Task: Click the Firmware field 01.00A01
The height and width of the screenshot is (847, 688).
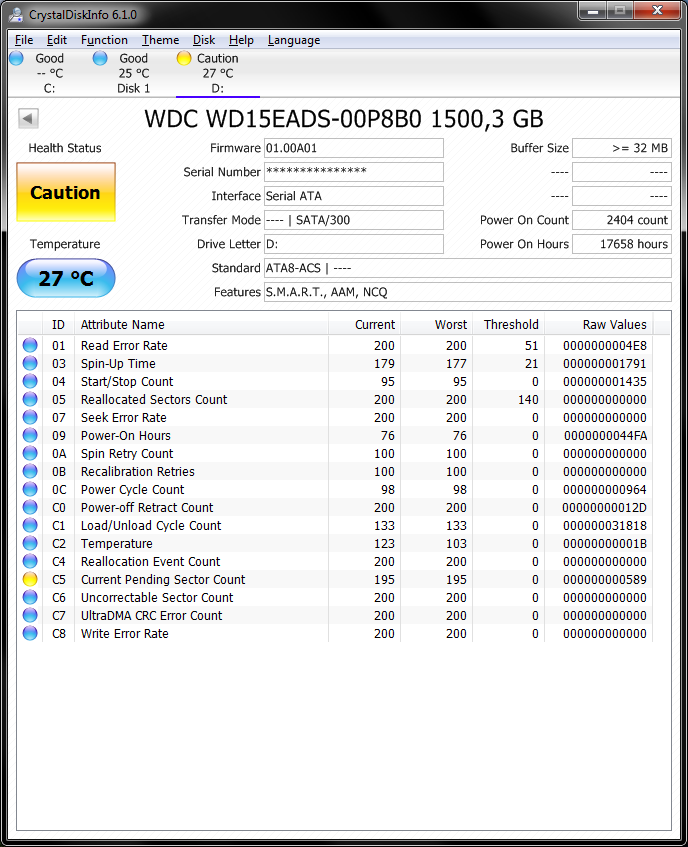Action: (353, 148)
